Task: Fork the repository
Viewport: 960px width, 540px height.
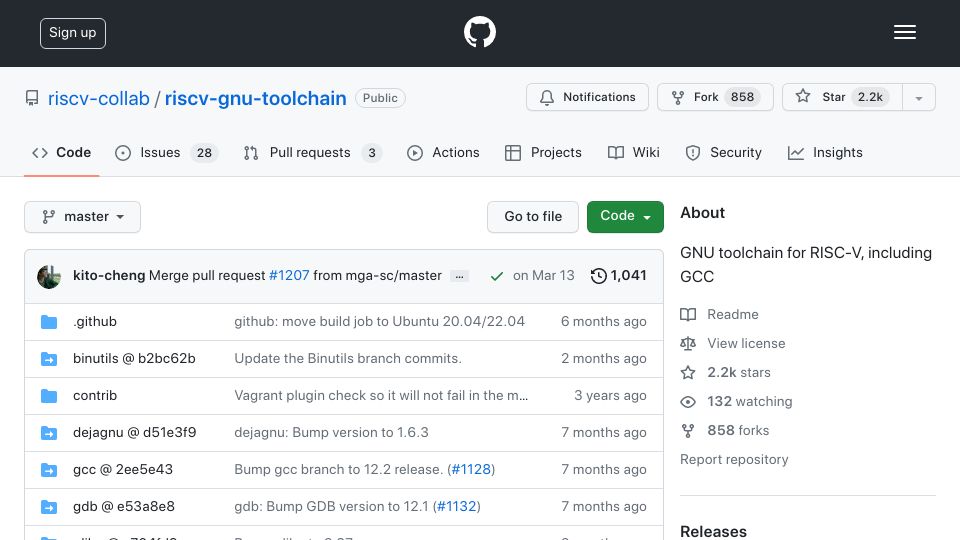Action: tap(715, 97)
